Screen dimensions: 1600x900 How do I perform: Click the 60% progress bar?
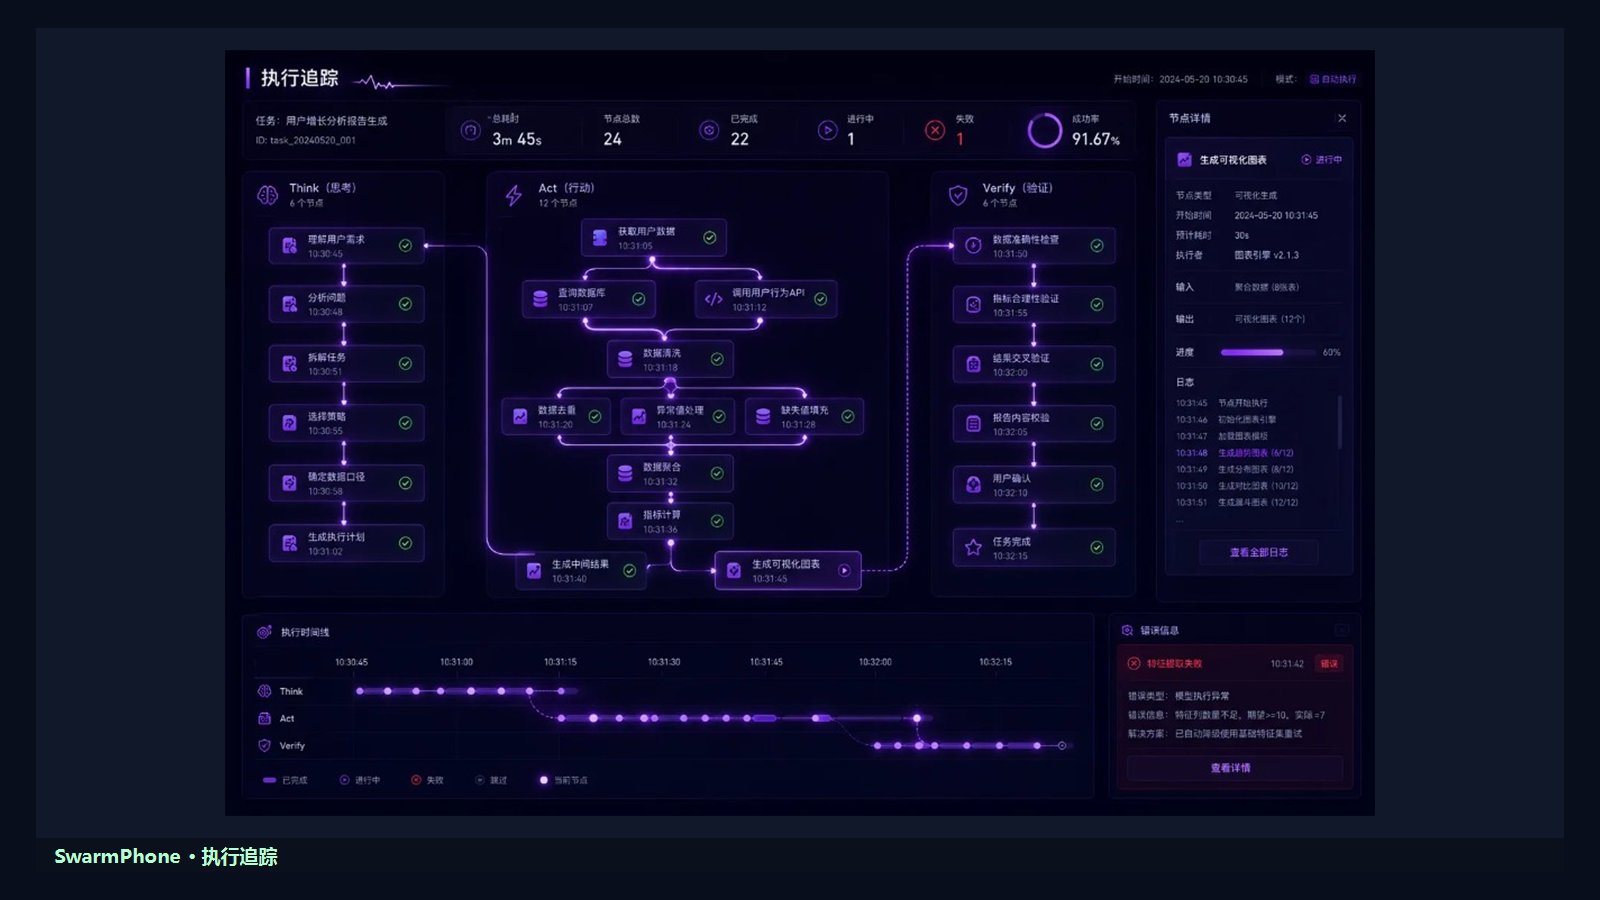tap(1267, 352)
